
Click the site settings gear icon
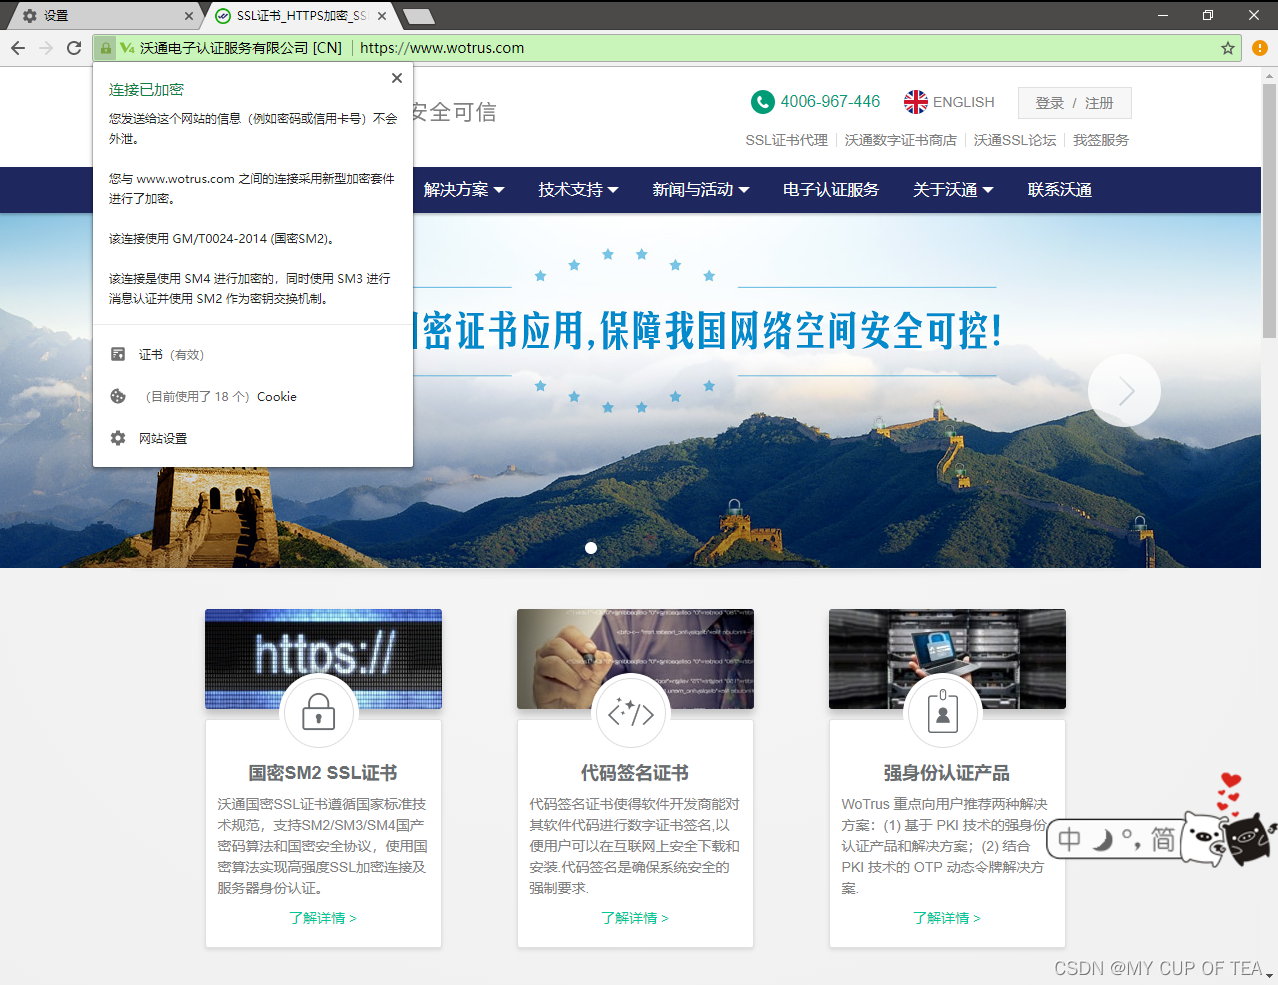tap(118, 438)
